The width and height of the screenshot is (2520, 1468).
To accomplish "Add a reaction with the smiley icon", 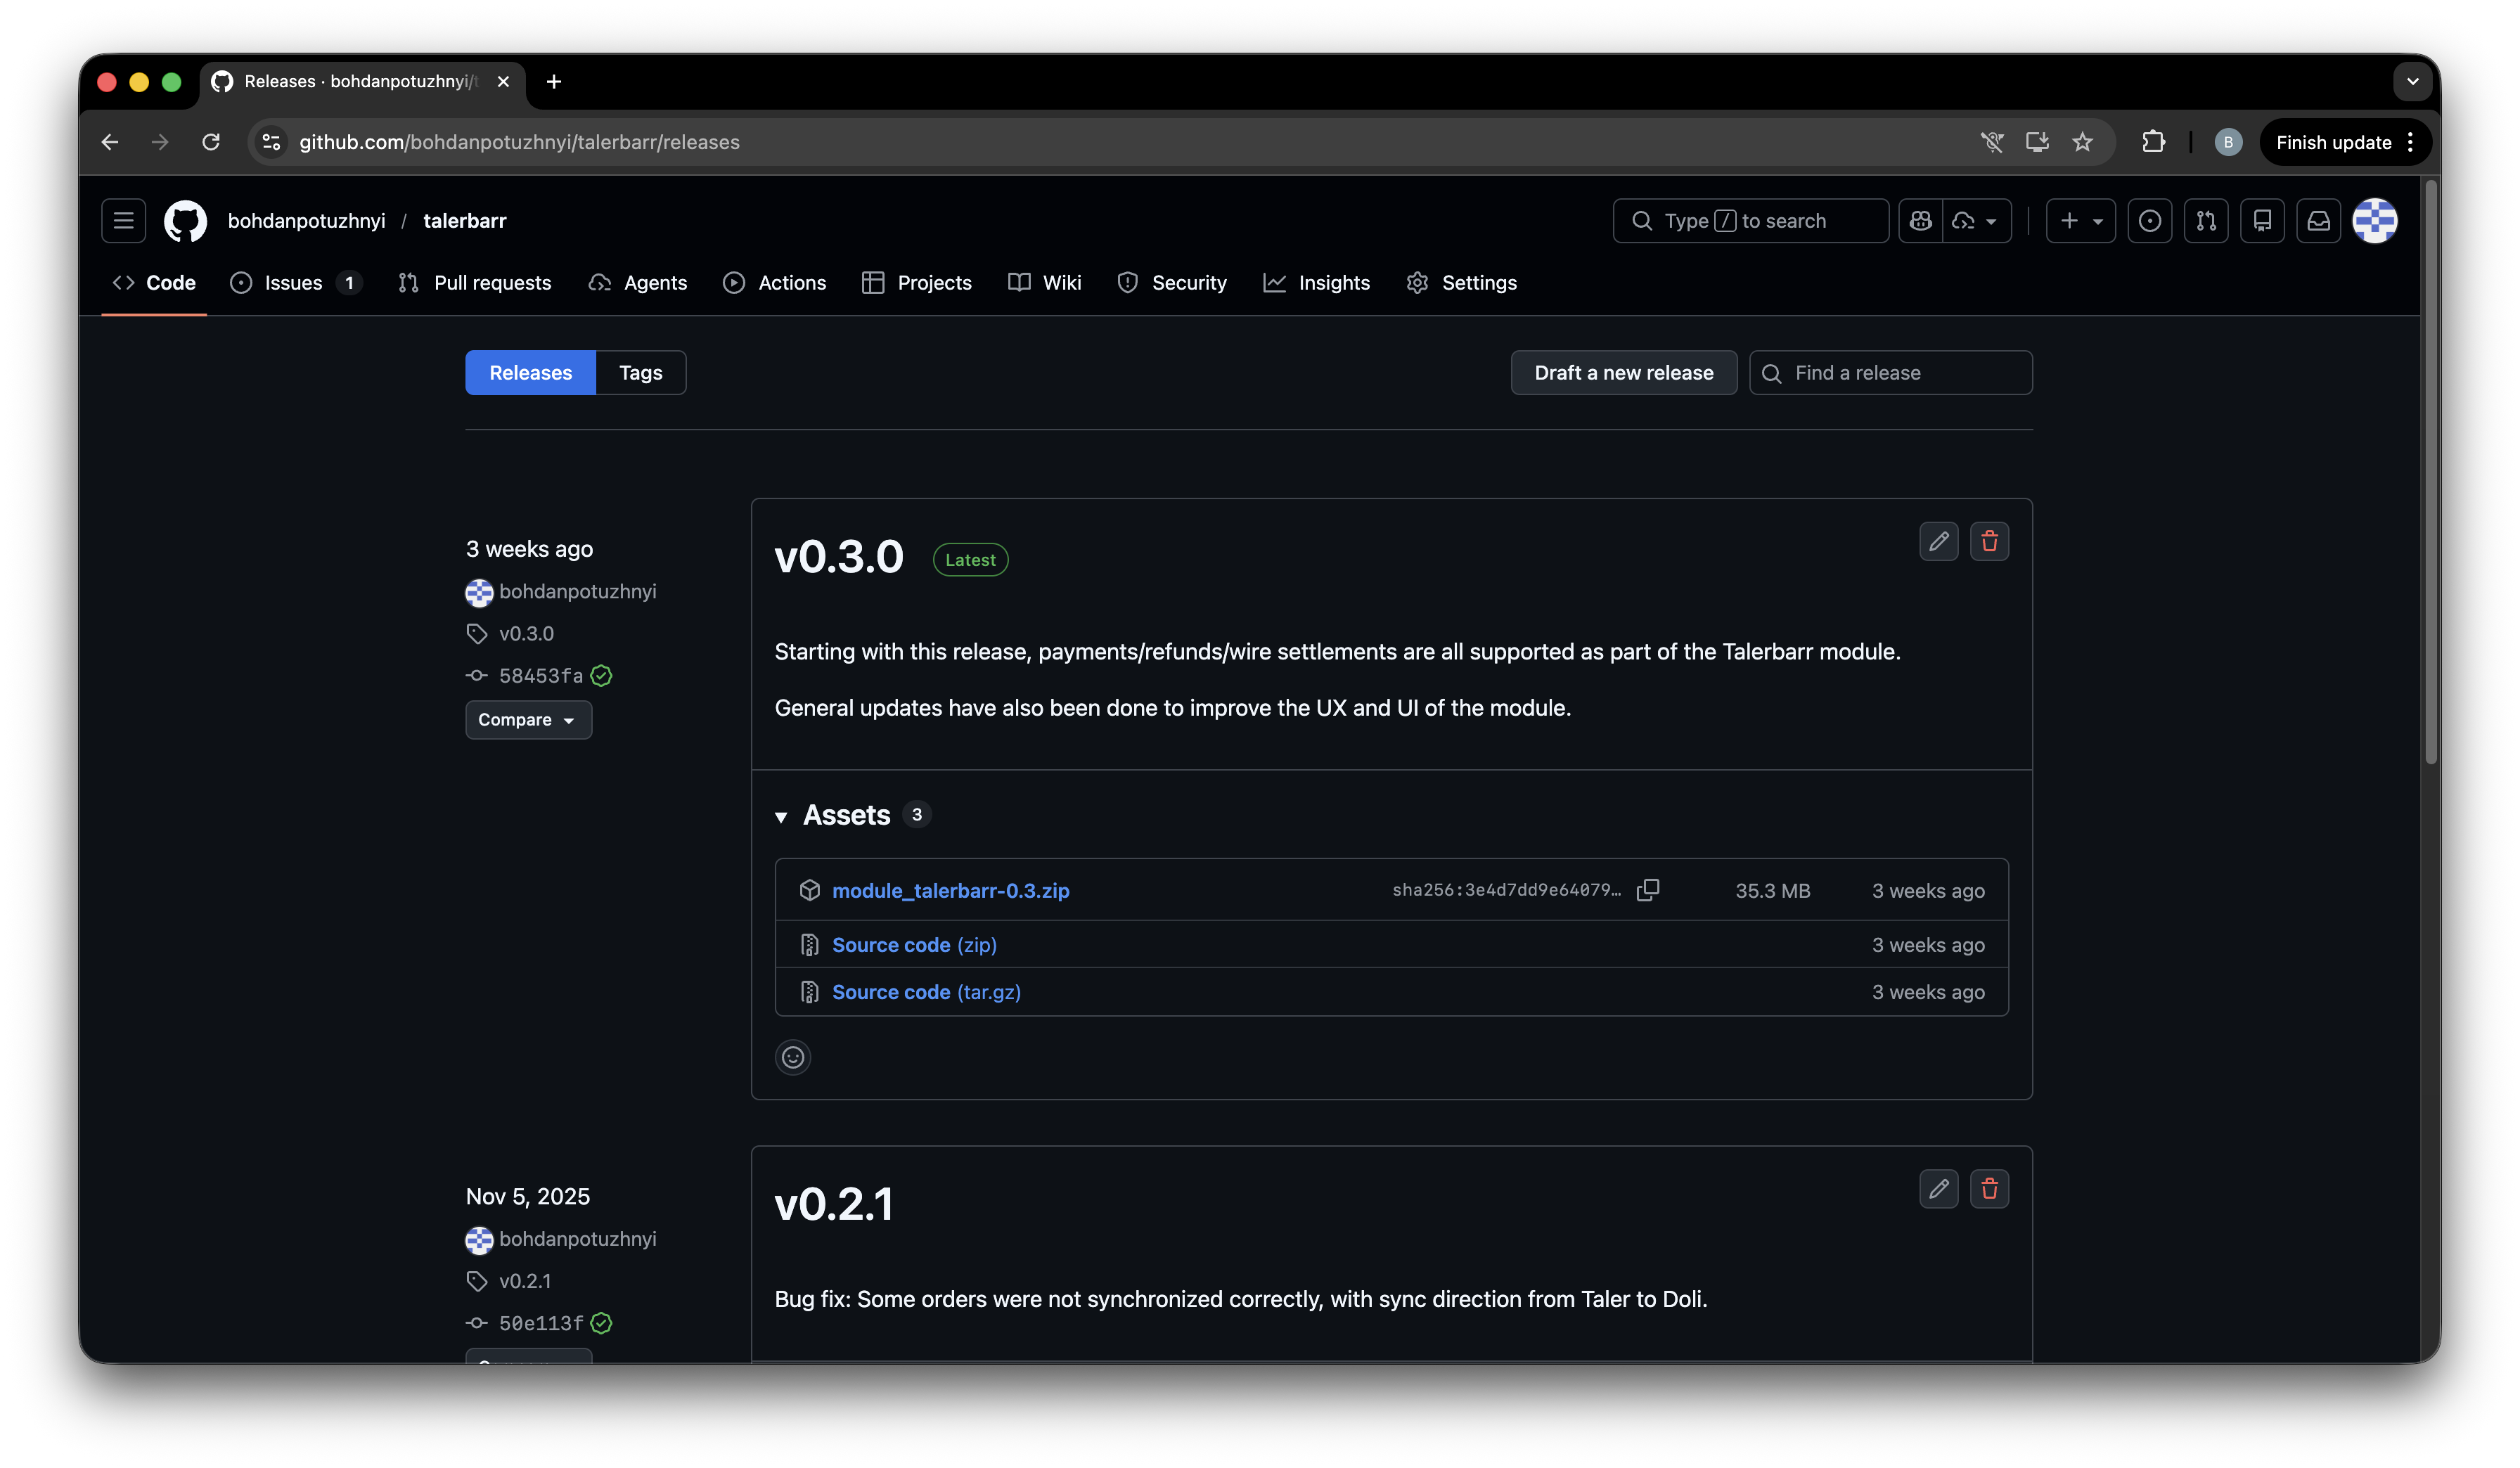I will pyautogui.click(x=793, y=1057).
